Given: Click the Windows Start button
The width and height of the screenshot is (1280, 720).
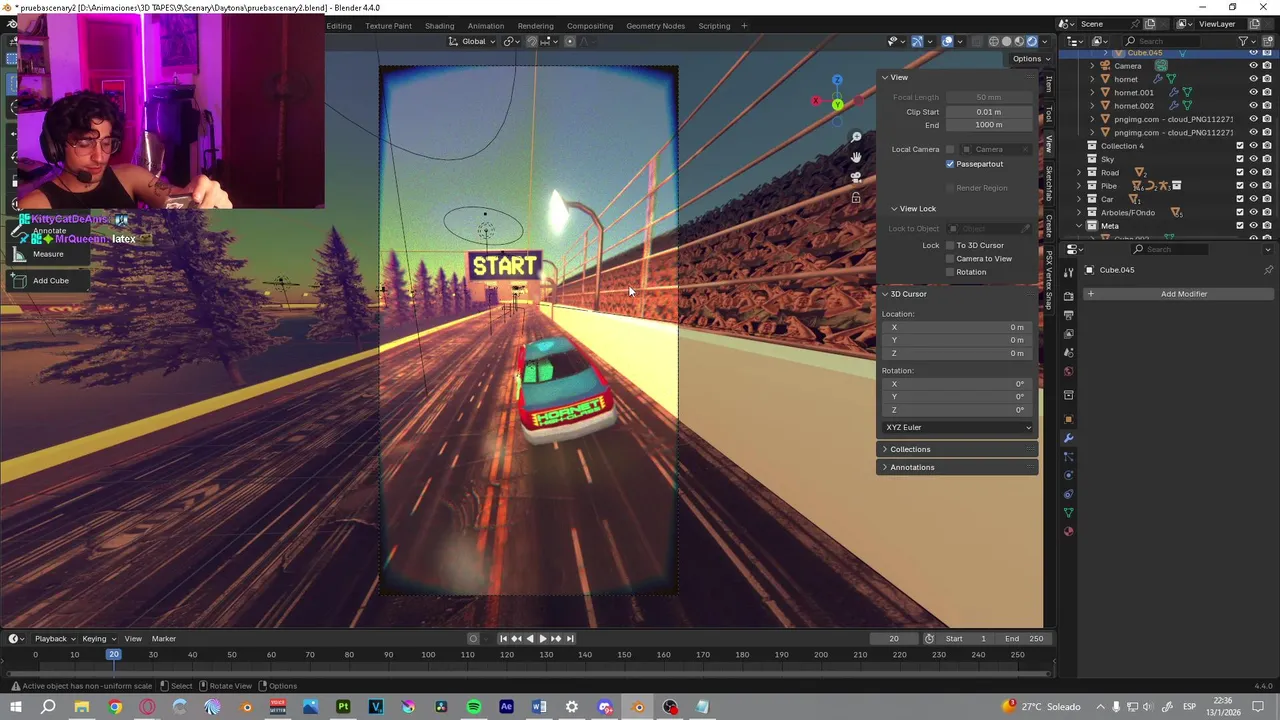Looking at the screenshot, I should click(x=16, y=707).
